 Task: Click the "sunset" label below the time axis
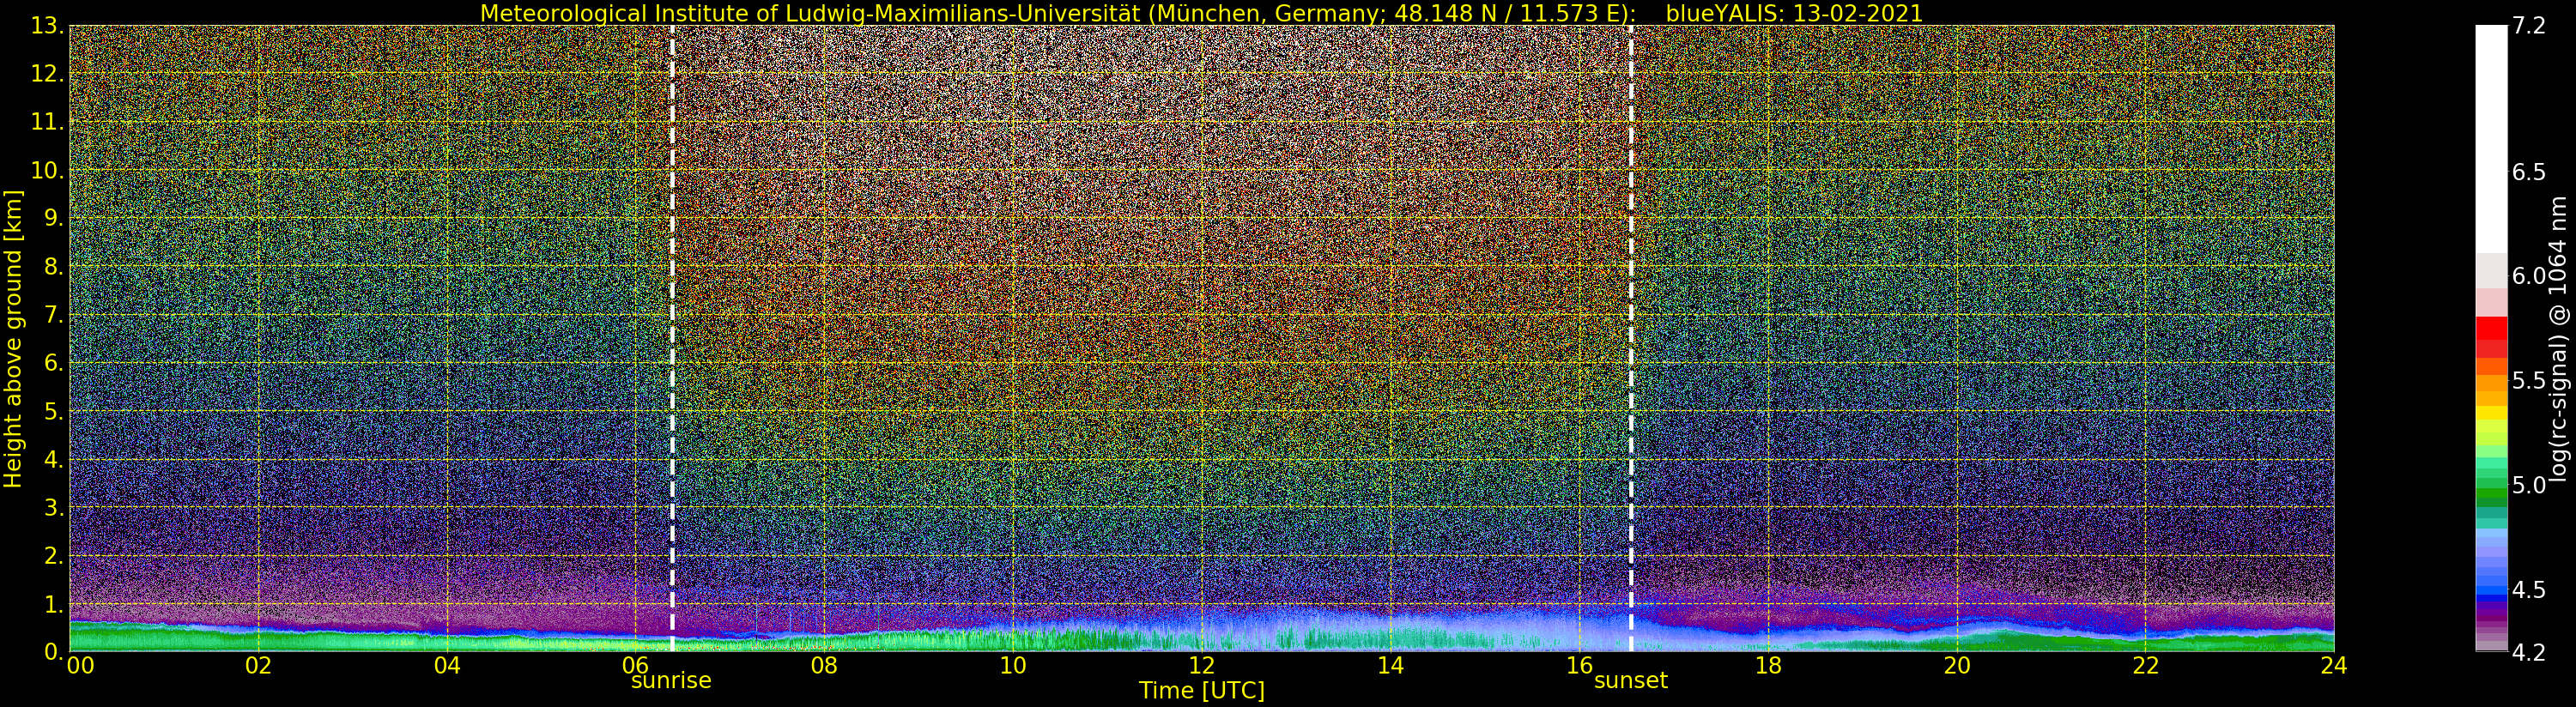[x=1631, y=681]
